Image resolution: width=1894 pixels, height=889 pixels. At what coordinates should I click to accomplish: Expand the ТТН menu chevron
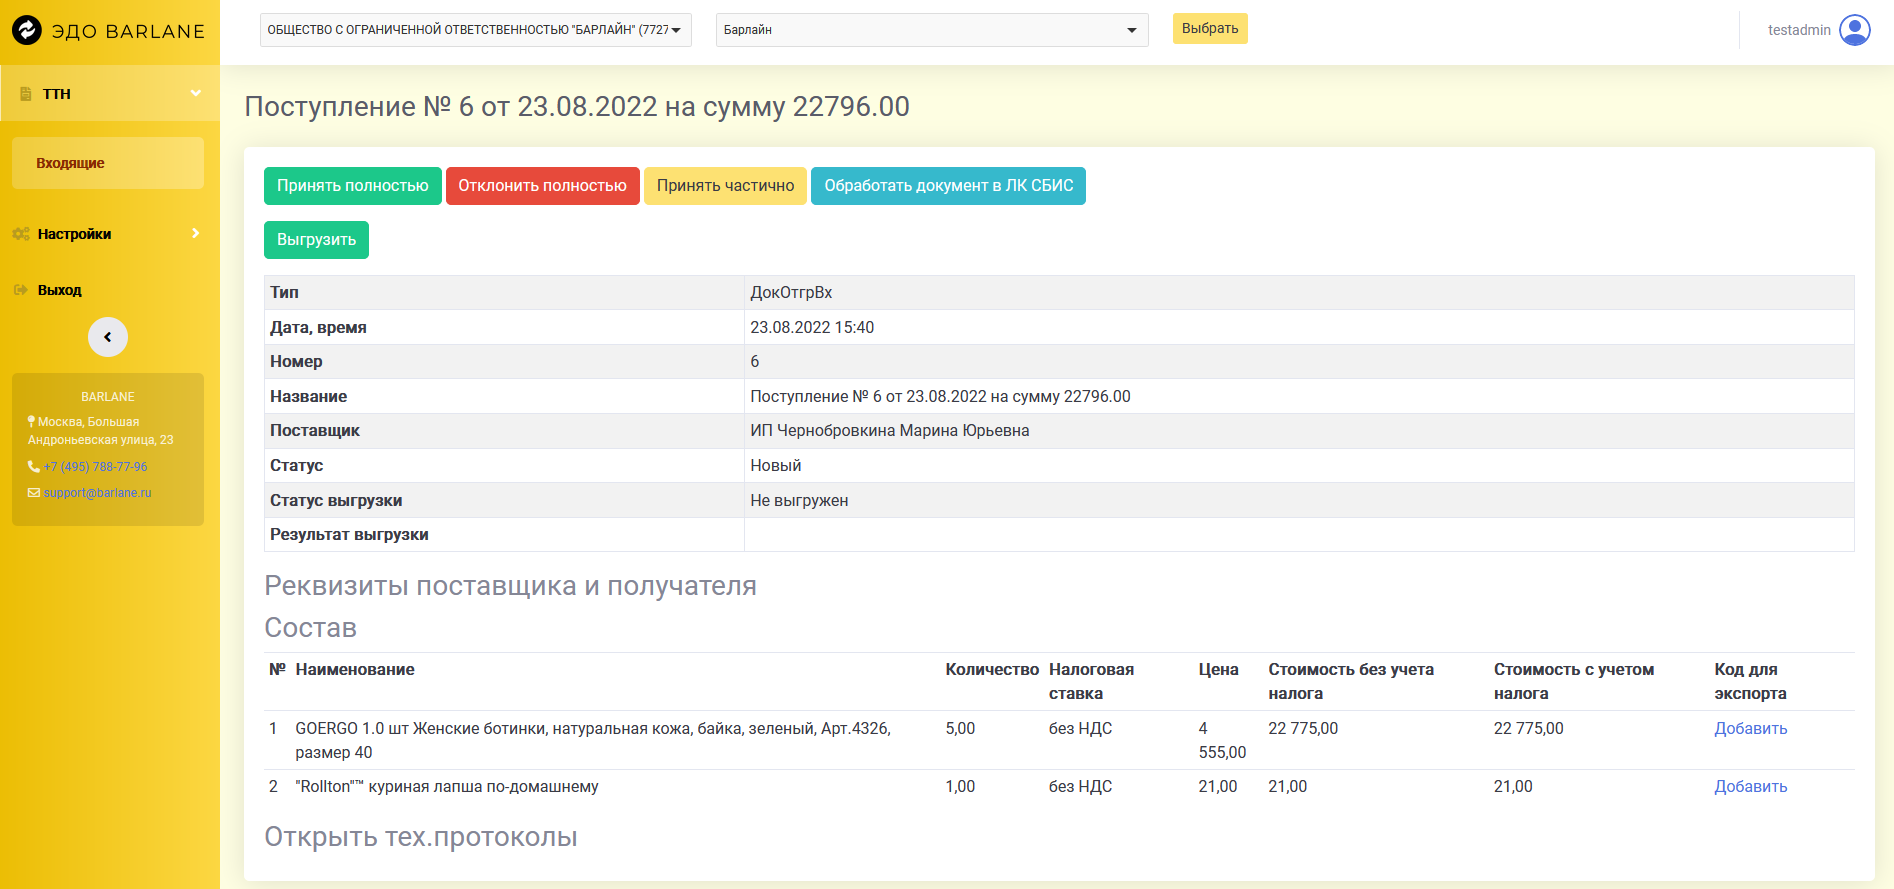pos(196,93)
